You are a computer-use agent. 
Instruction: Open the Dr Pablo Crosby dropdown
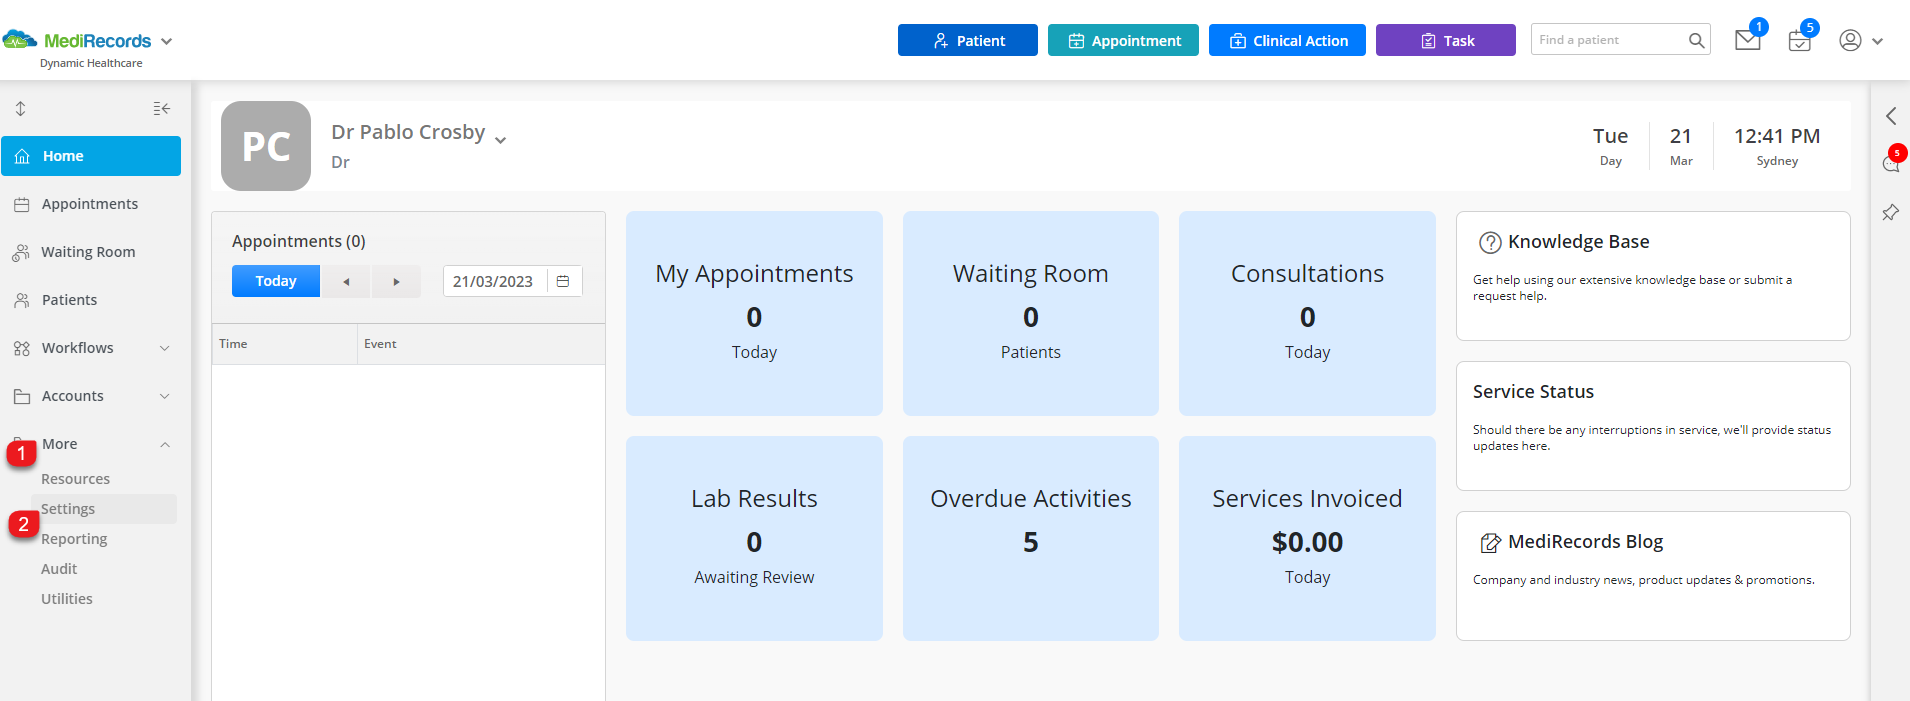(500, 140)
